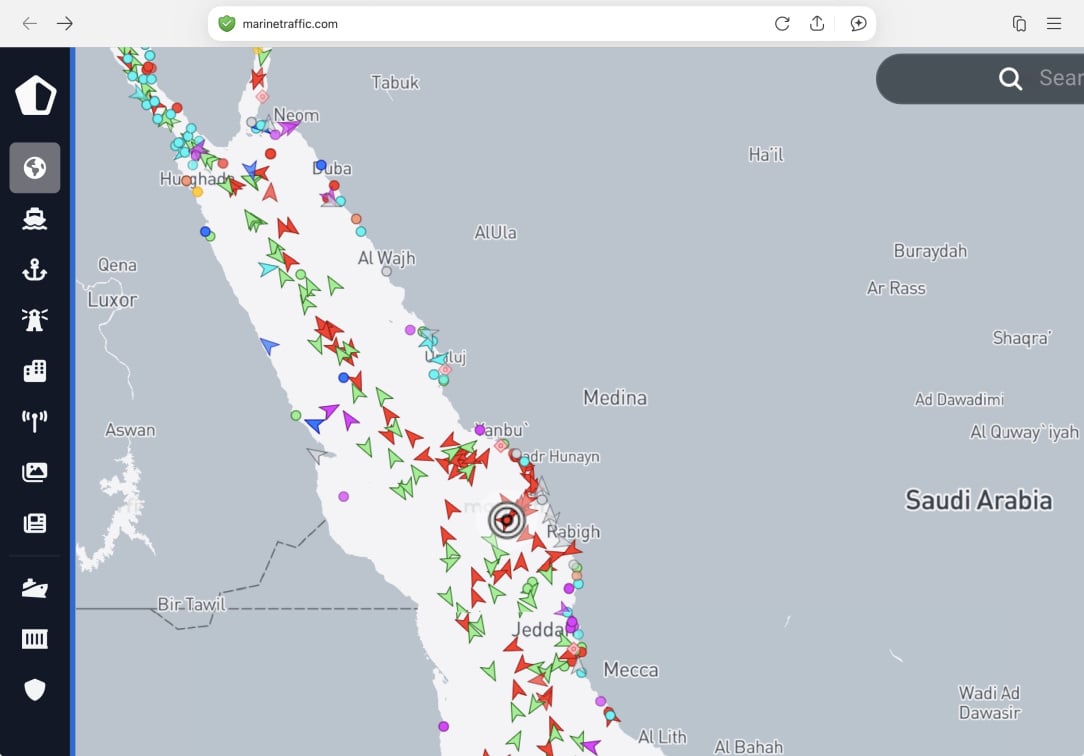The width and height of the screenshot is (1084, 756).
Task: Click the Tabuk map label
Action: click(395, 82)
